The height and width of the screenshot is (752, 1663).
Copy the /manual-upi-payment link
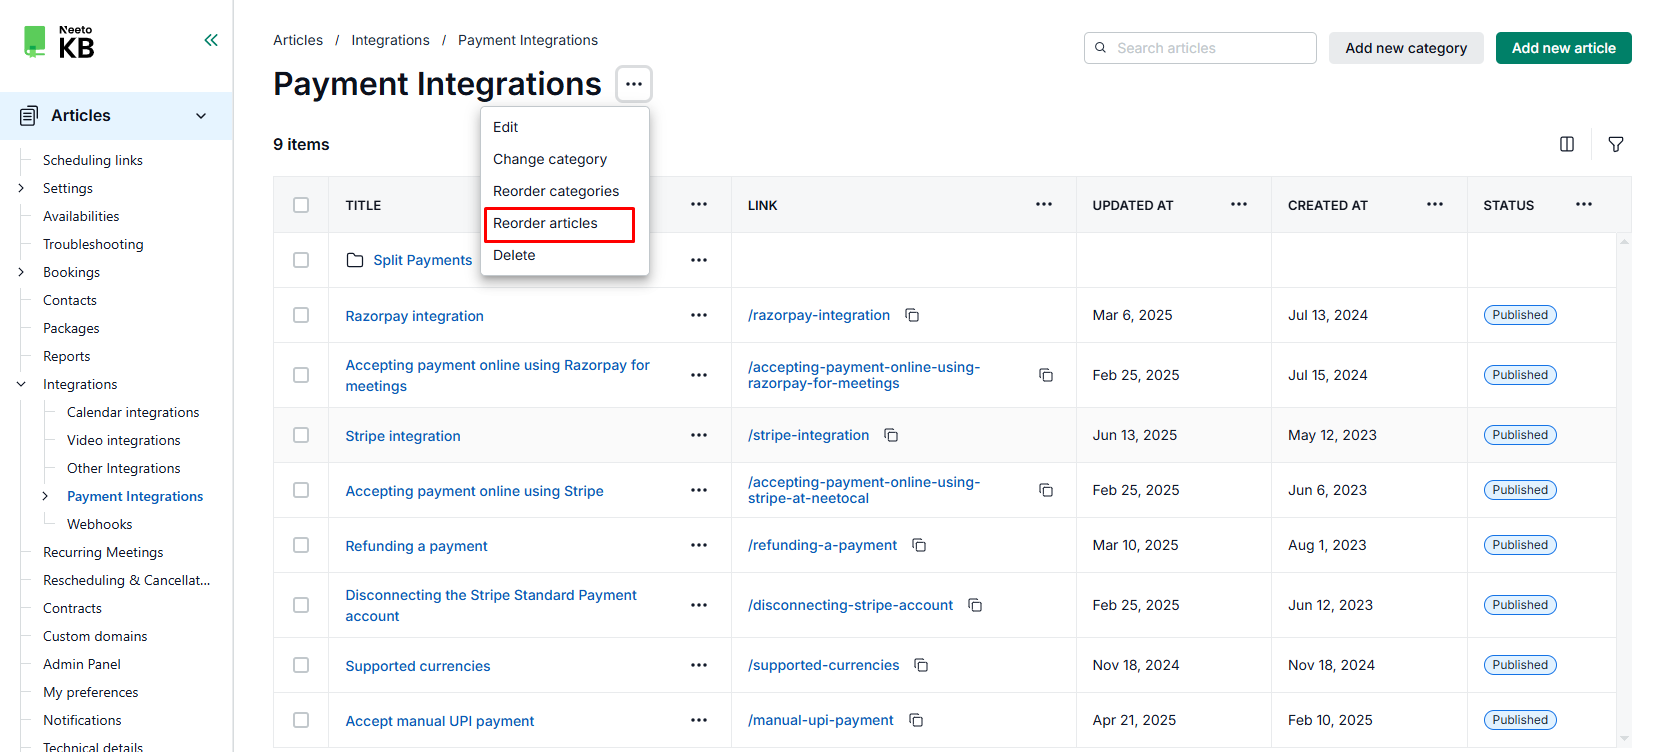[x=916, y=720]
